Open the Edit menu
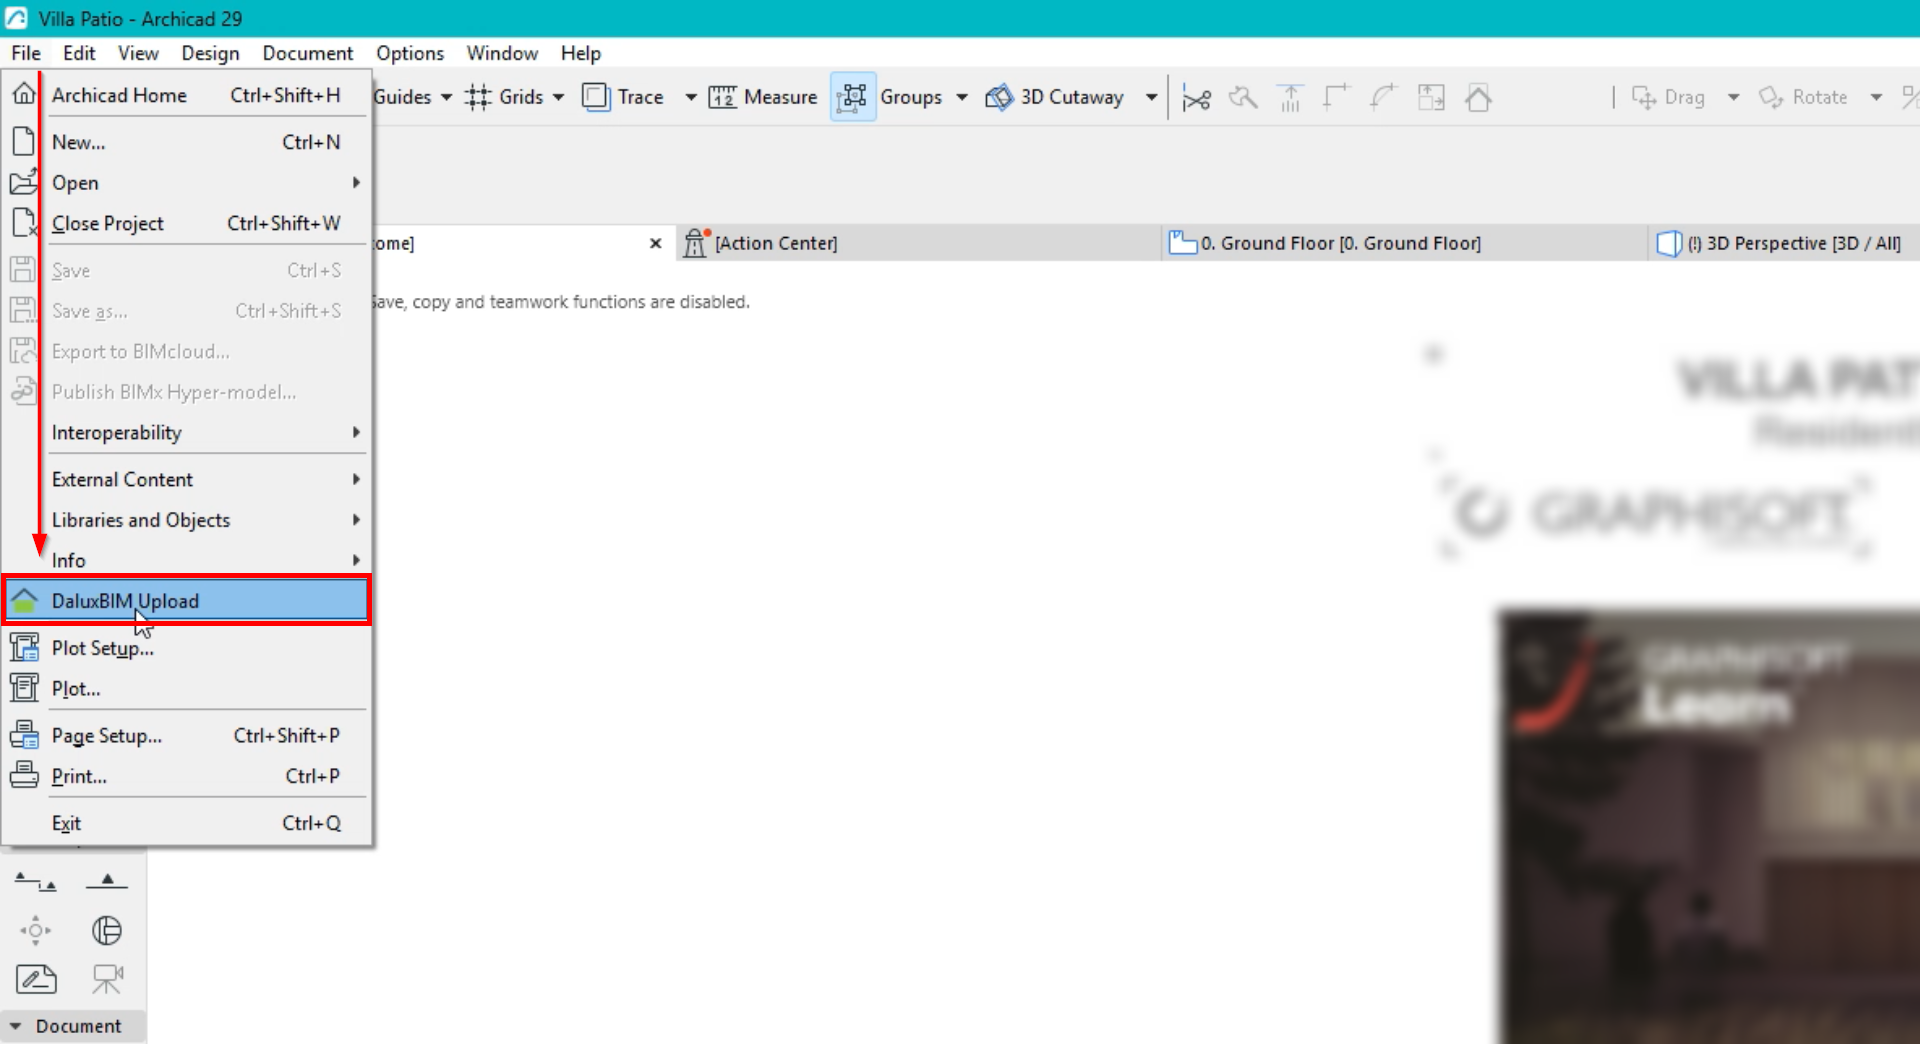Image resolution: width=1920 pixels, height=1044 pixels. 79,53
